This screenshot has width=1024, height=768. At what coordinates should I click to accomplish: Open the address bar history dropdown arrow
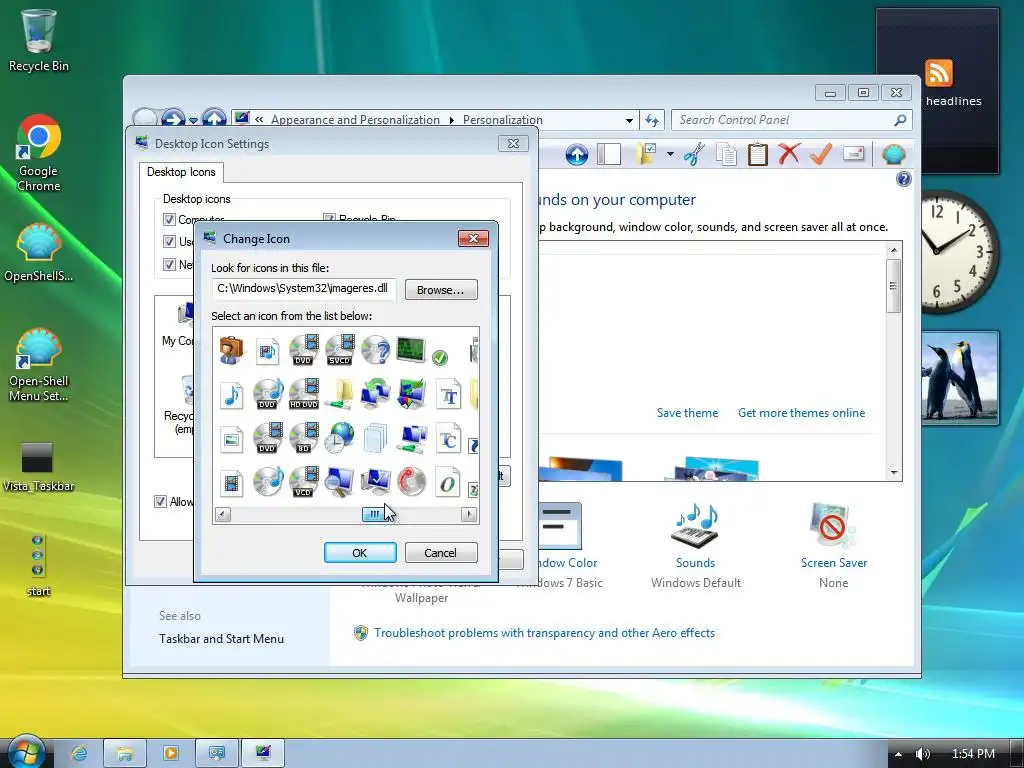point(629,120)
